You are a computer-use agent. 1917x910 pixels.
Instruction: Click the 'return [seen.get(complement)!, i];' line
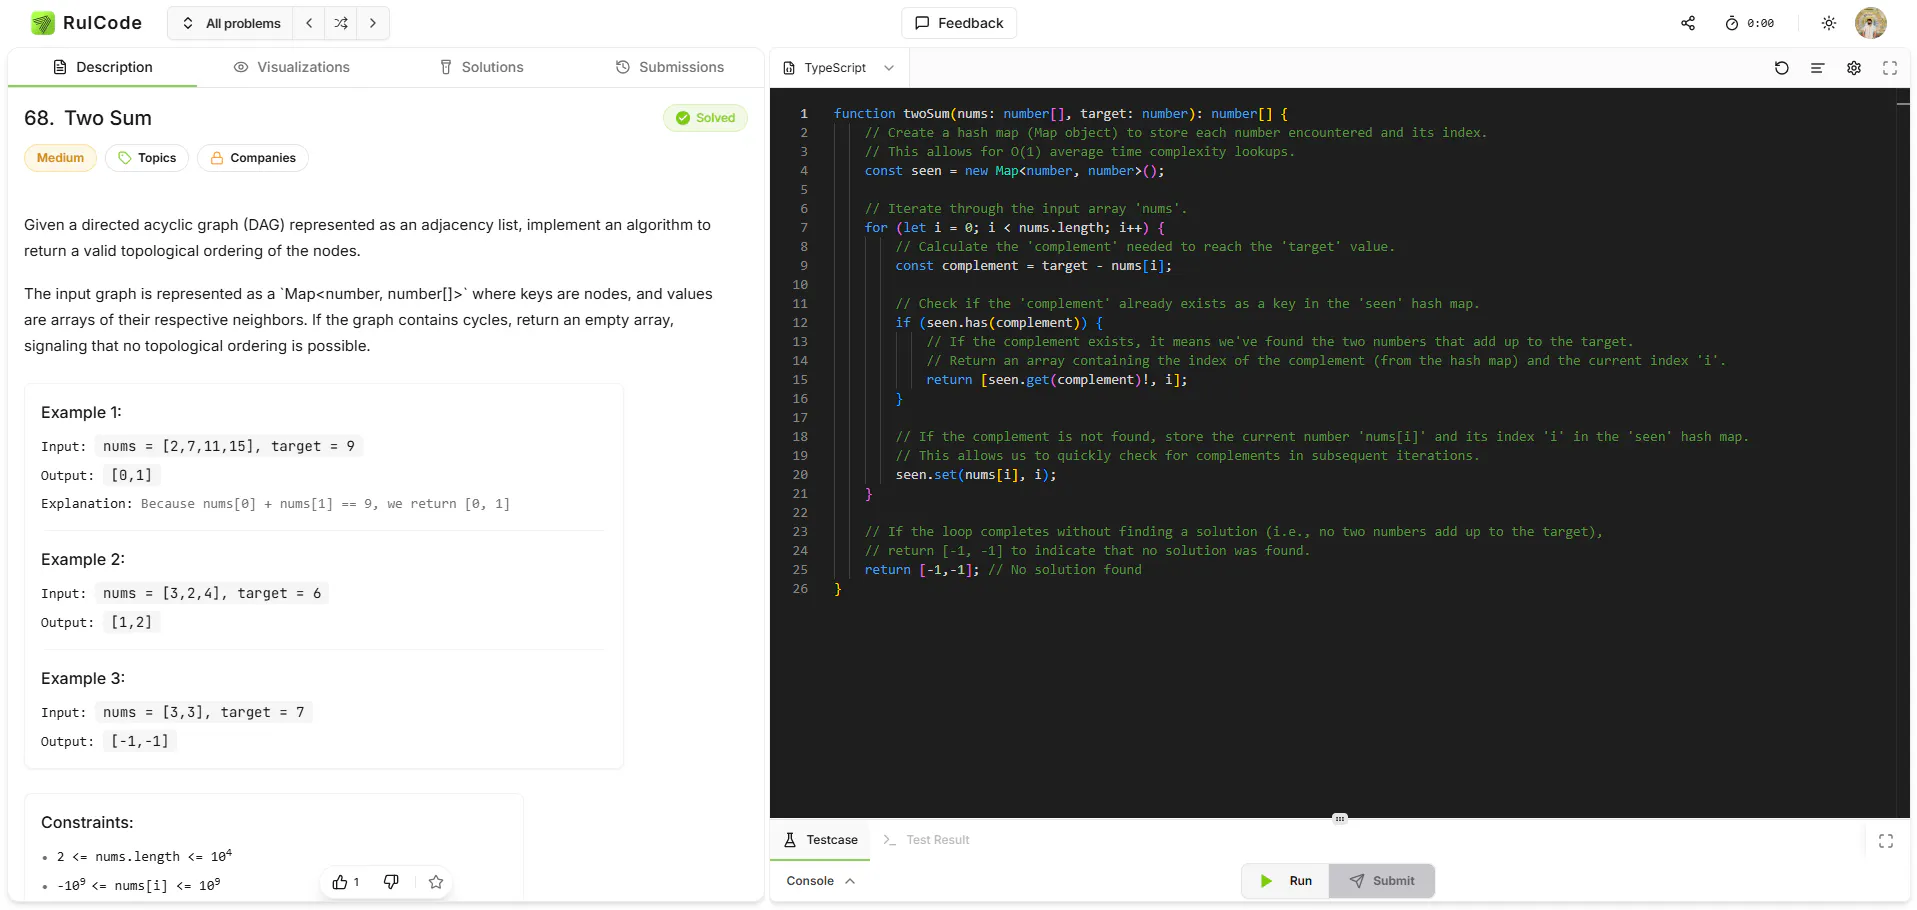coord(1056,380)
